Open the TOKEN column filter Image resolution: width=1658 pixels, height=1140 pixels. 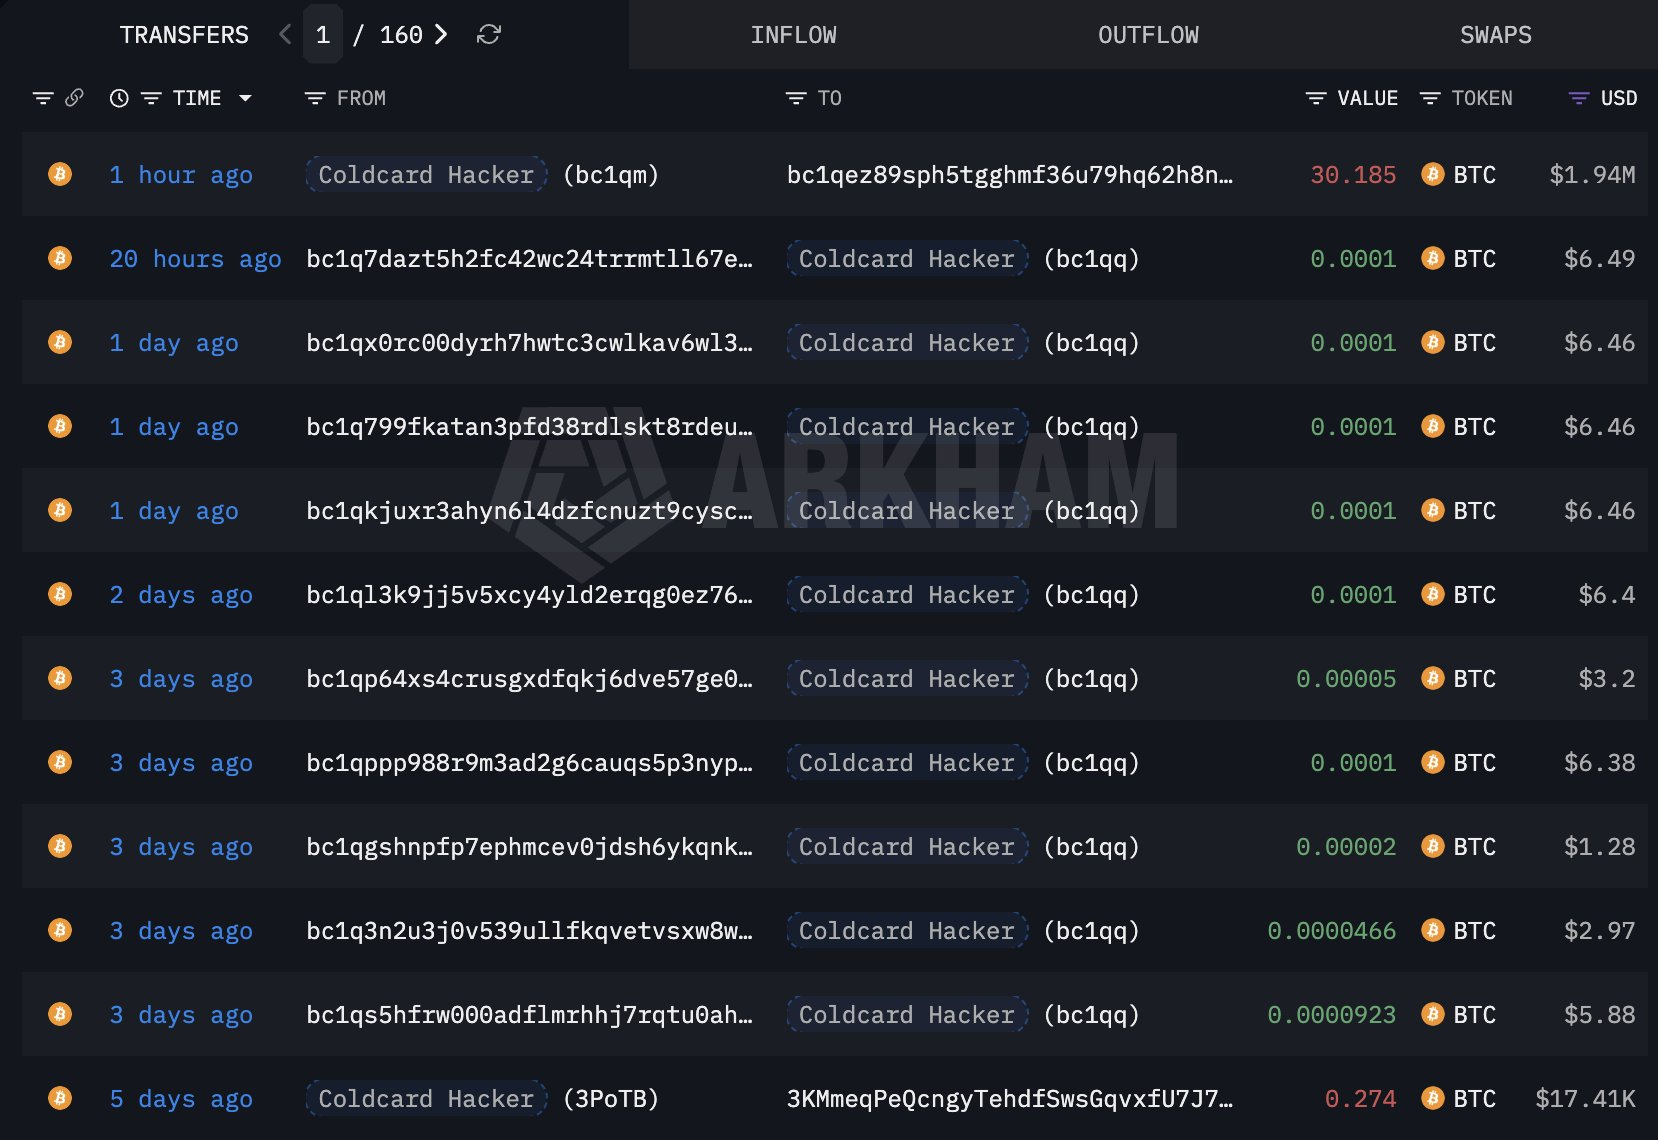[1430, 98]
